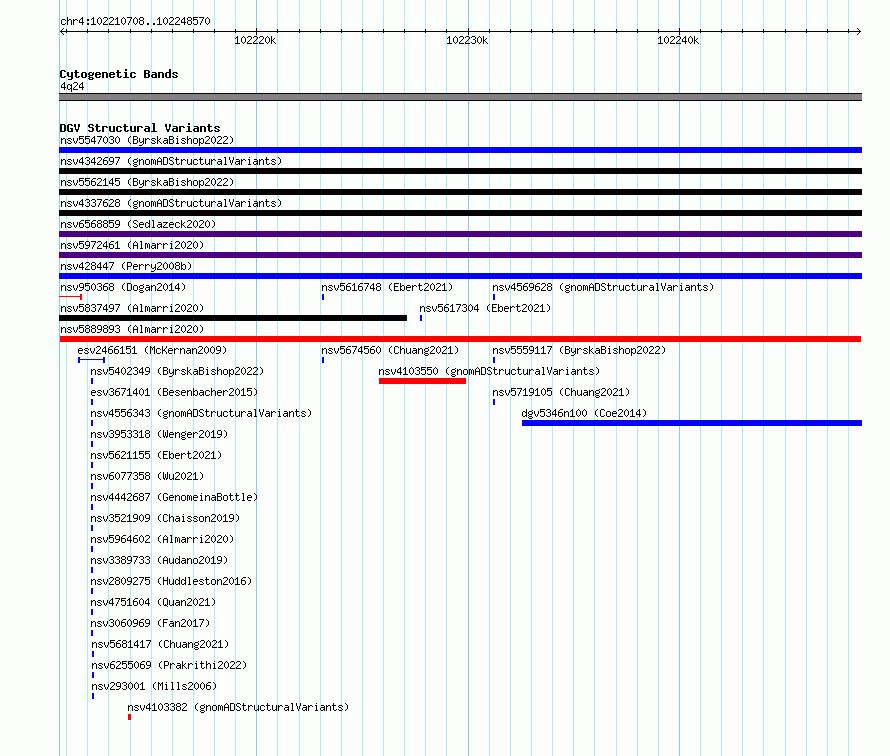
Task: Click the 102230k ruler tick label
Action: [467, 40]
